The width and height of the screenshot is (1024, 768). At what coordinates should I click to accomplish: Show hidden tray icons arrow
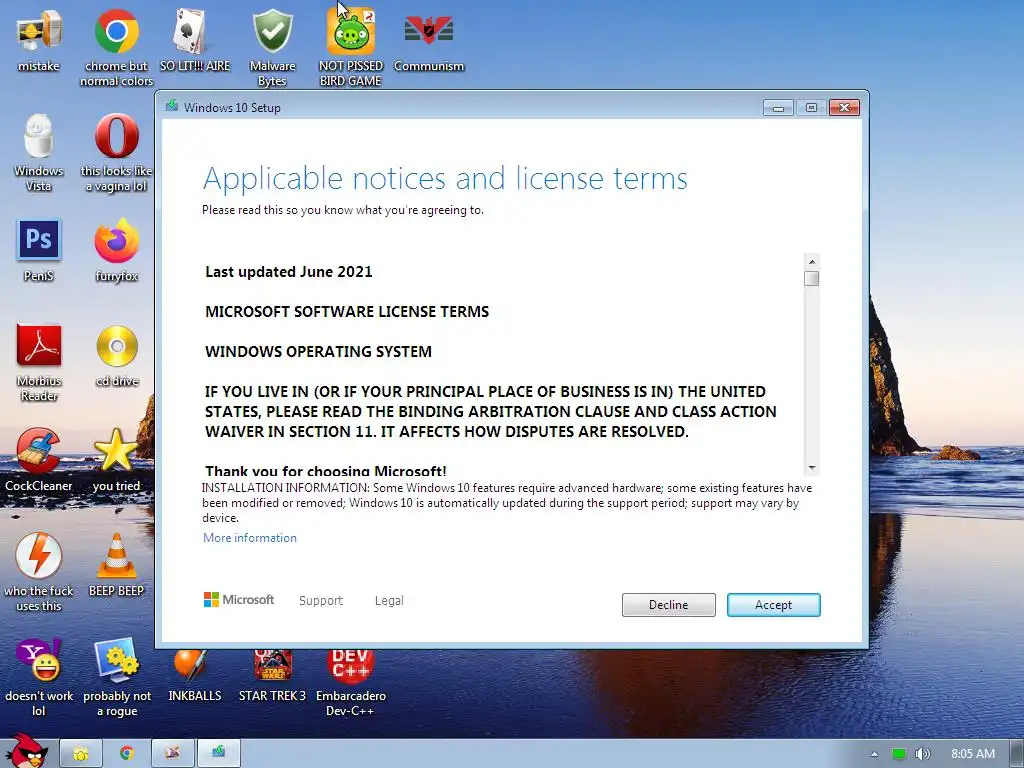874,754
